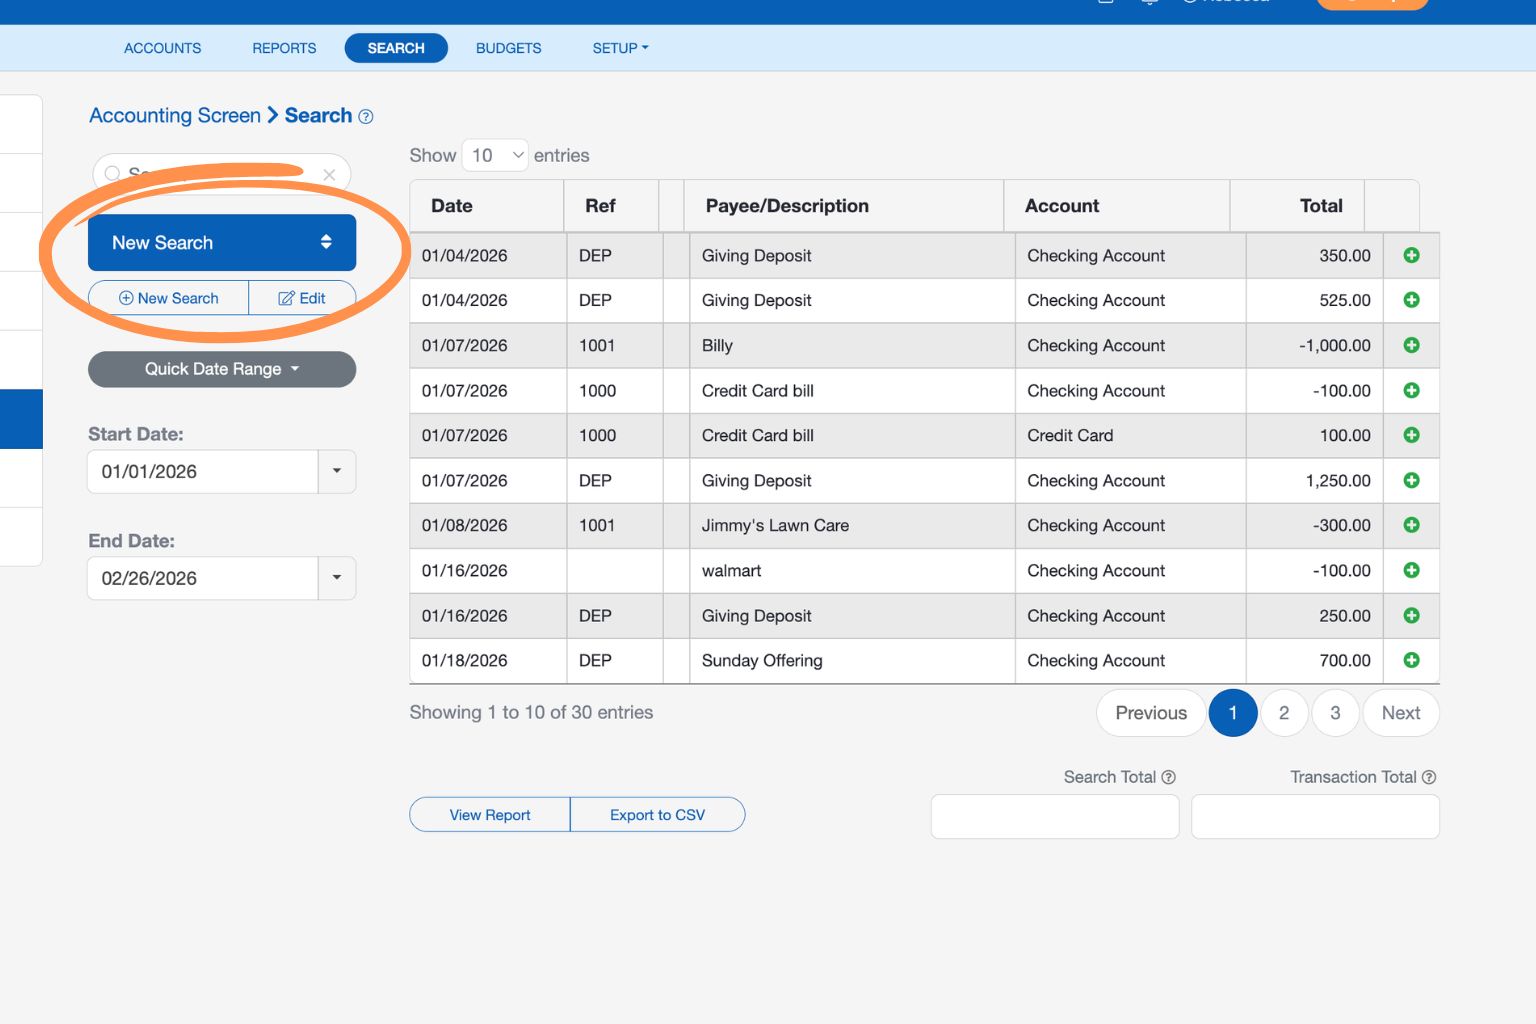Jump to page 2 of results
This screenshot has height=1024, width=1536.
(1284, 713)
